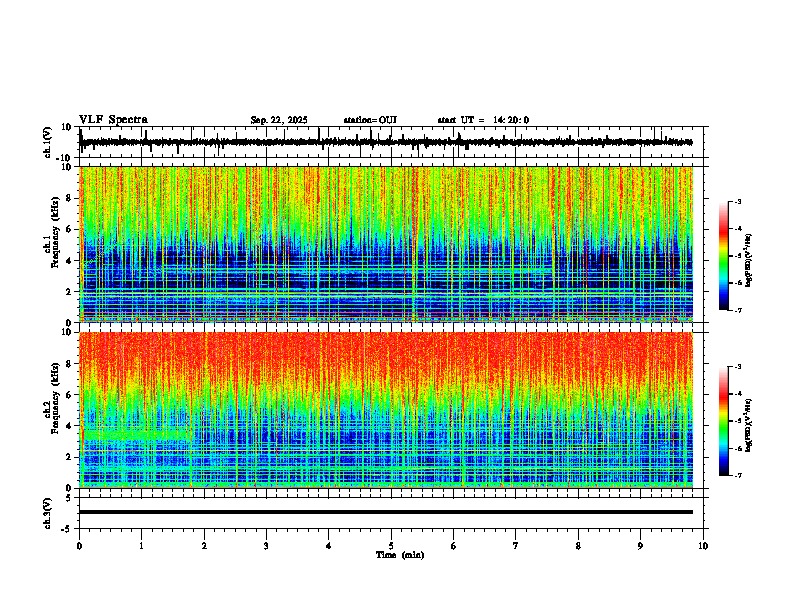Click the ch.1 color scale log(PSD) unit label
Screen dimensions: 792x612
749,261
